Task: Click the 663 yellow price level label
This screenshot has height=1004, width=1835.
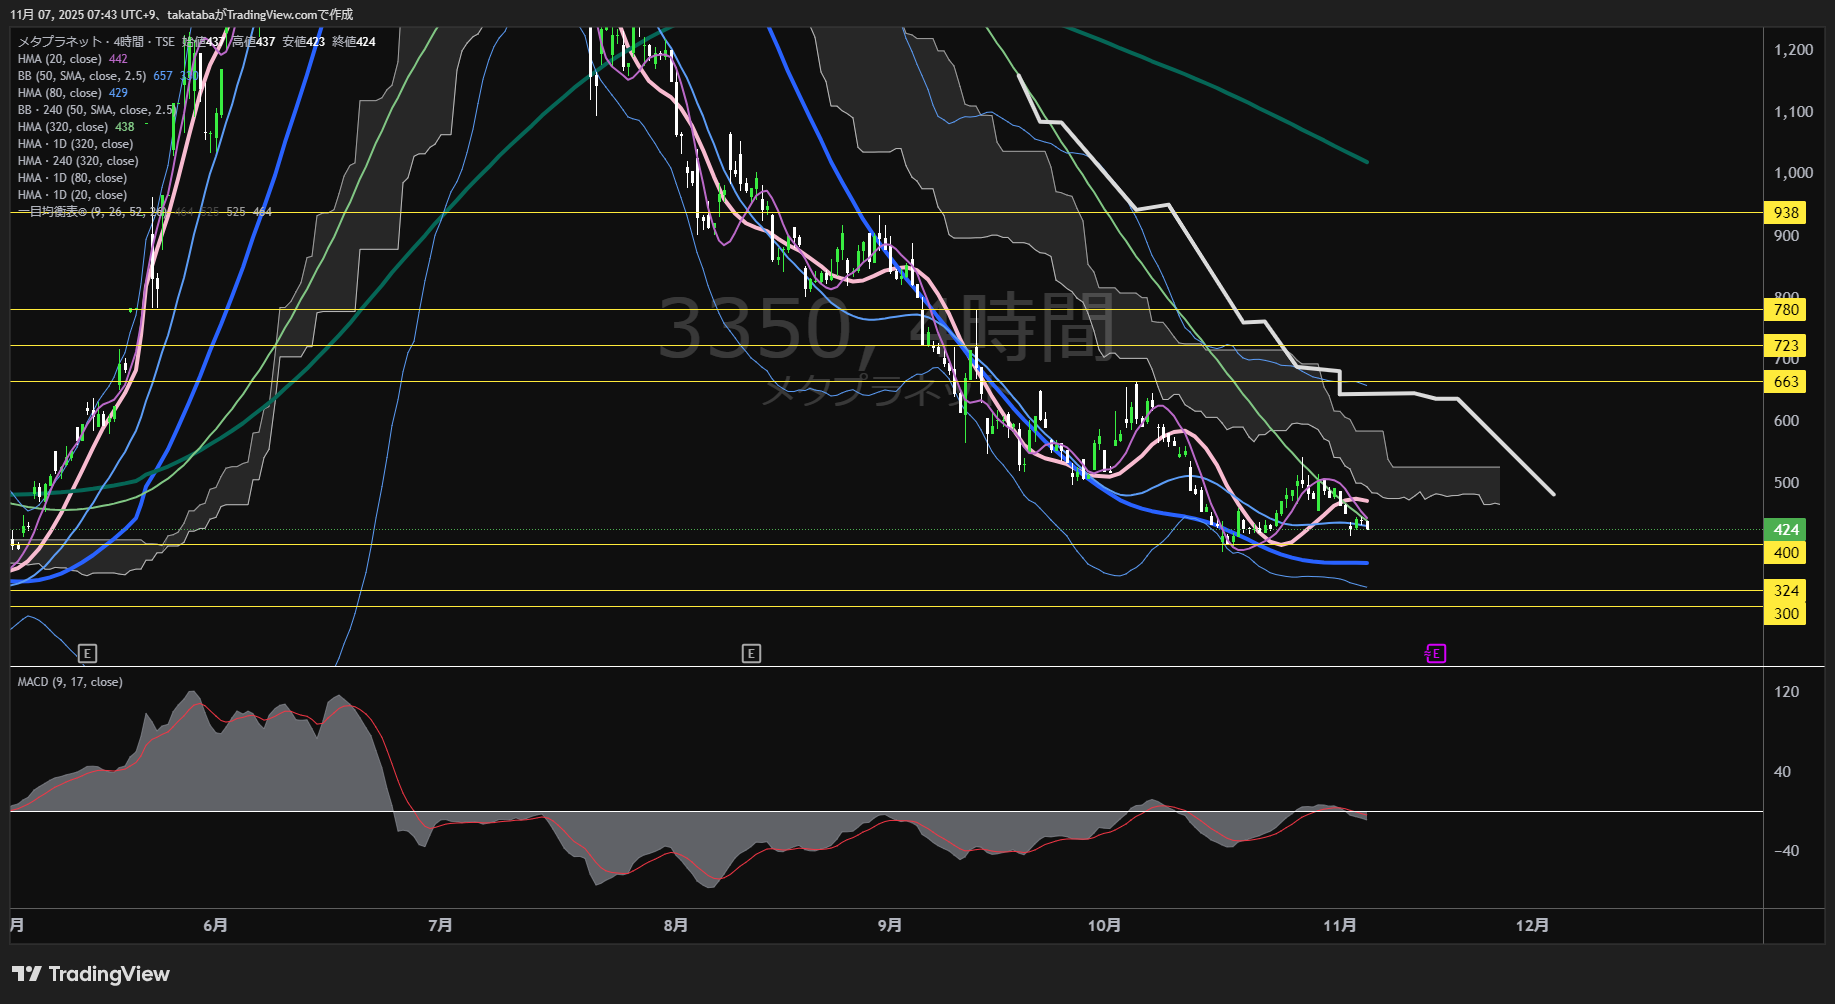Action: tap(1785, 382)
